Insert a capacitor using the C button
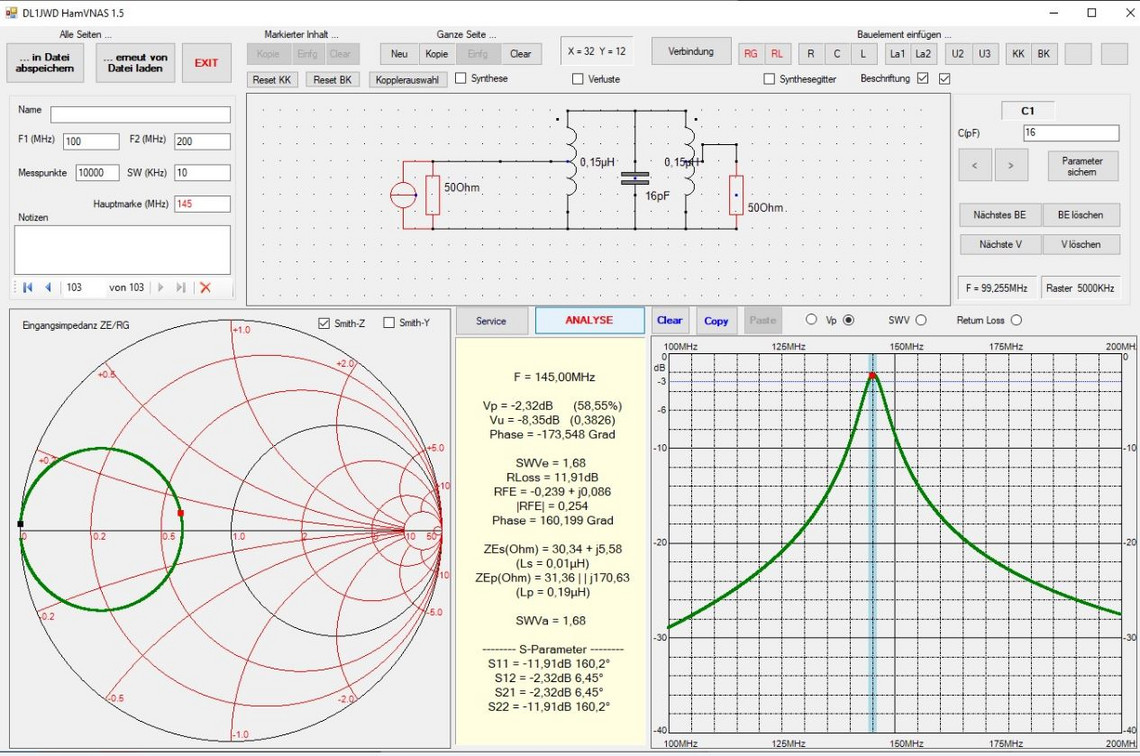 coord(837,54)
